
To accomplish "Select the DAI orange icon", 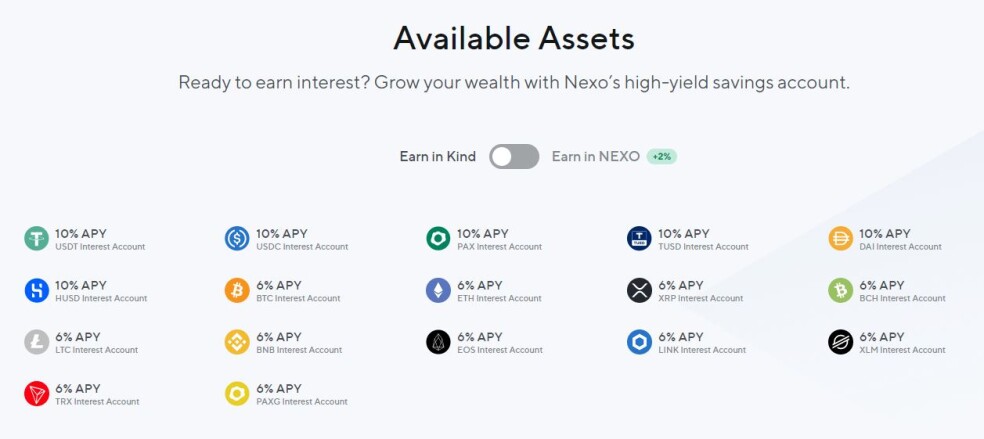I will pos(840,239).
